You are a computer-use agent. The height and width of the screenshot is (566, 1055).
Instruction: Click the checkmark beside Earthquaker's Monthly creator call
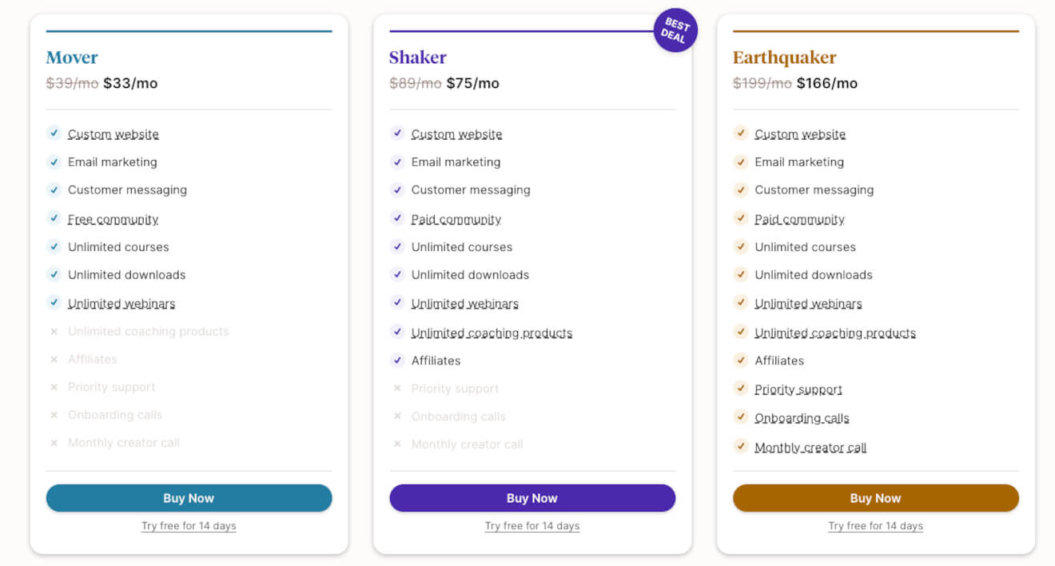tap(741, 446)
